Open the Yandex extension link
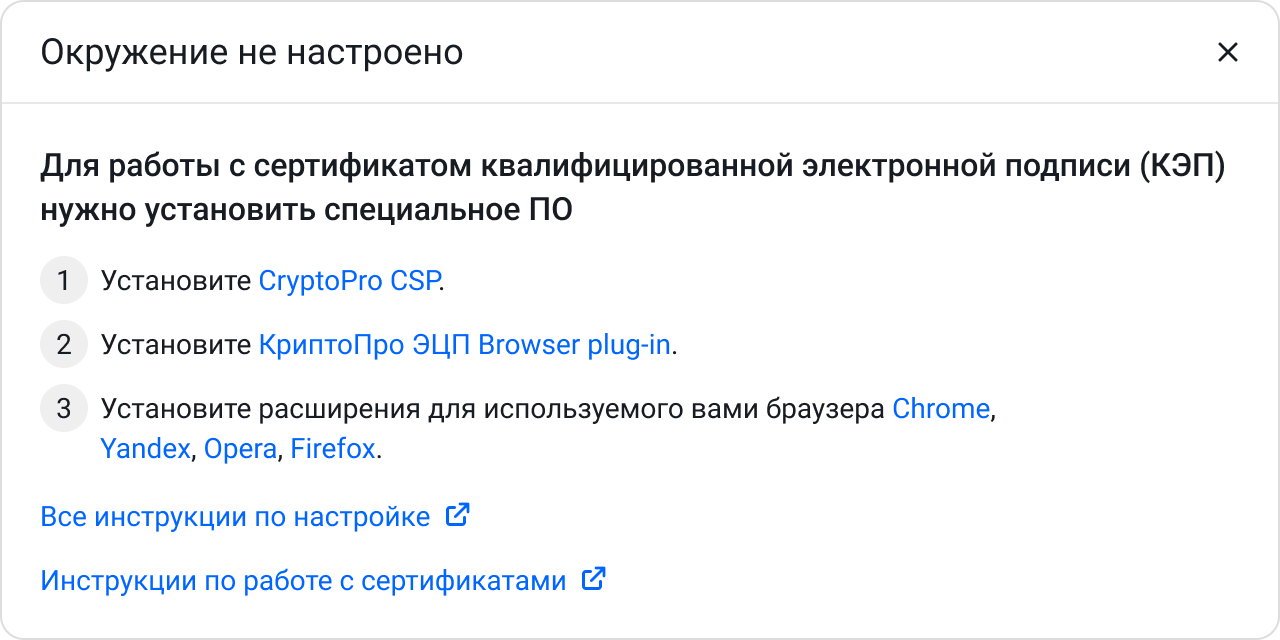 145,449
